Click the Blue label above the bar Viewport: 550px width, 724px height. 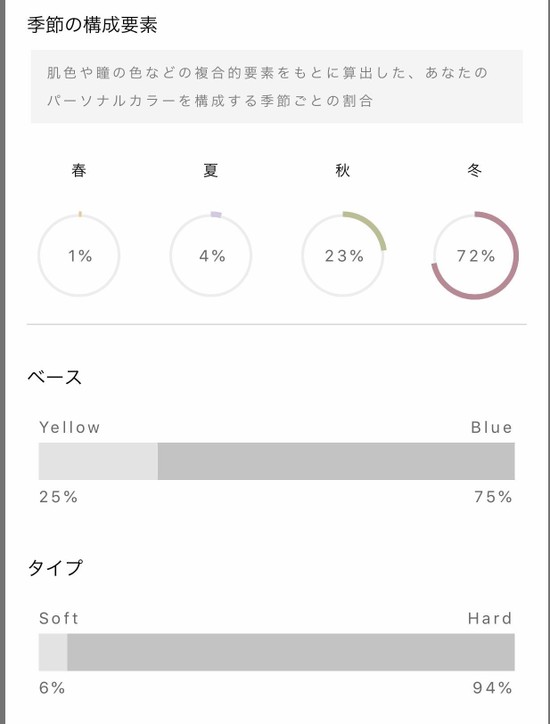pyautogui.click(x=491, y=427)
